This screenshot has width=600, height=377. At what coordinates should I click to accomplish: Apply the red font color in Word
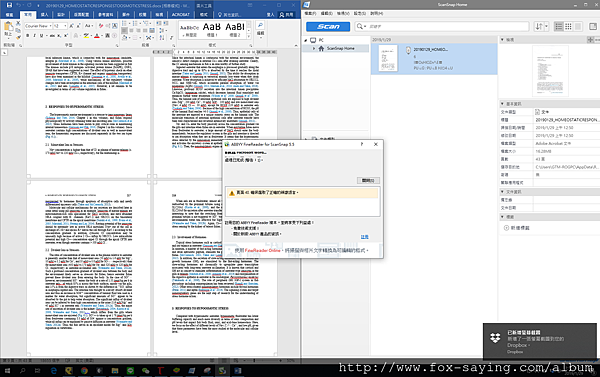pyautogui.click(x=97, y=36)
